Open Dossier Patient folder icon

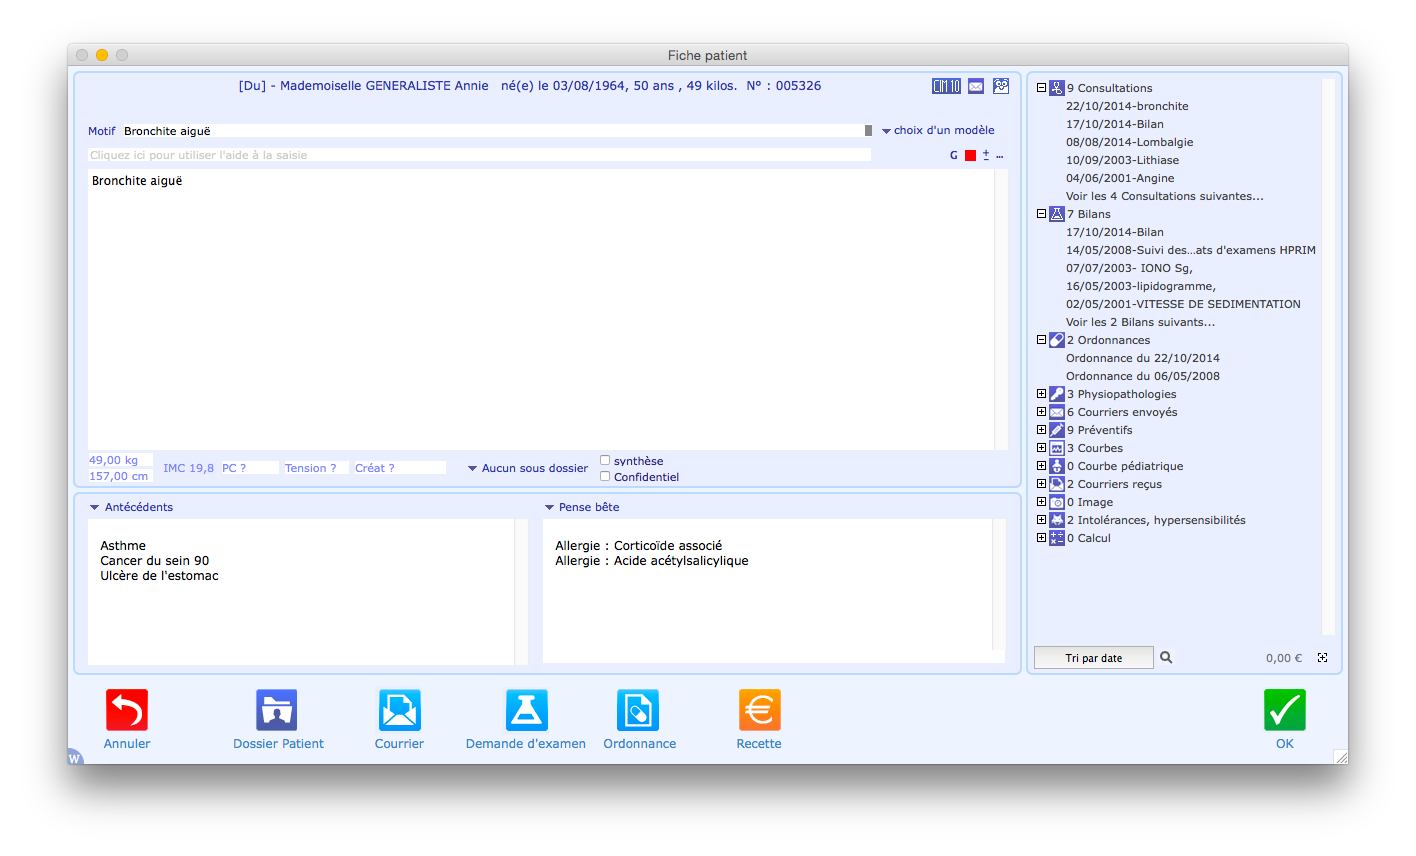click(277, 710)
